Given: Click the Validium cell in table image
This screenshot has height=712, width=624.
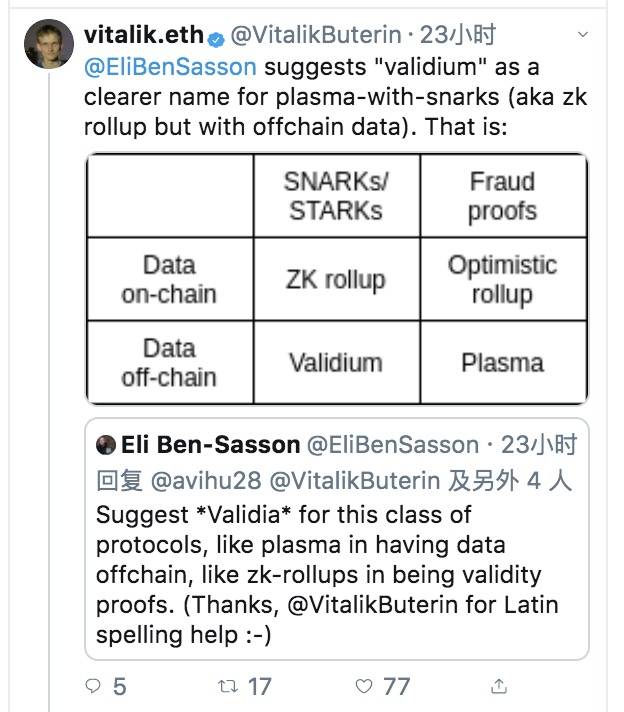Looking at the screenshot, I should [337, 362].
